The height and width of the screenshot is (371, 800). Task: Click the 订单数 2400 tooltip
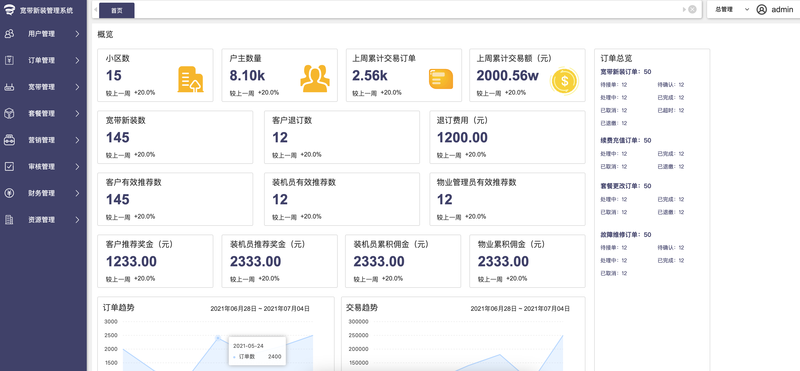click(257, 351)
